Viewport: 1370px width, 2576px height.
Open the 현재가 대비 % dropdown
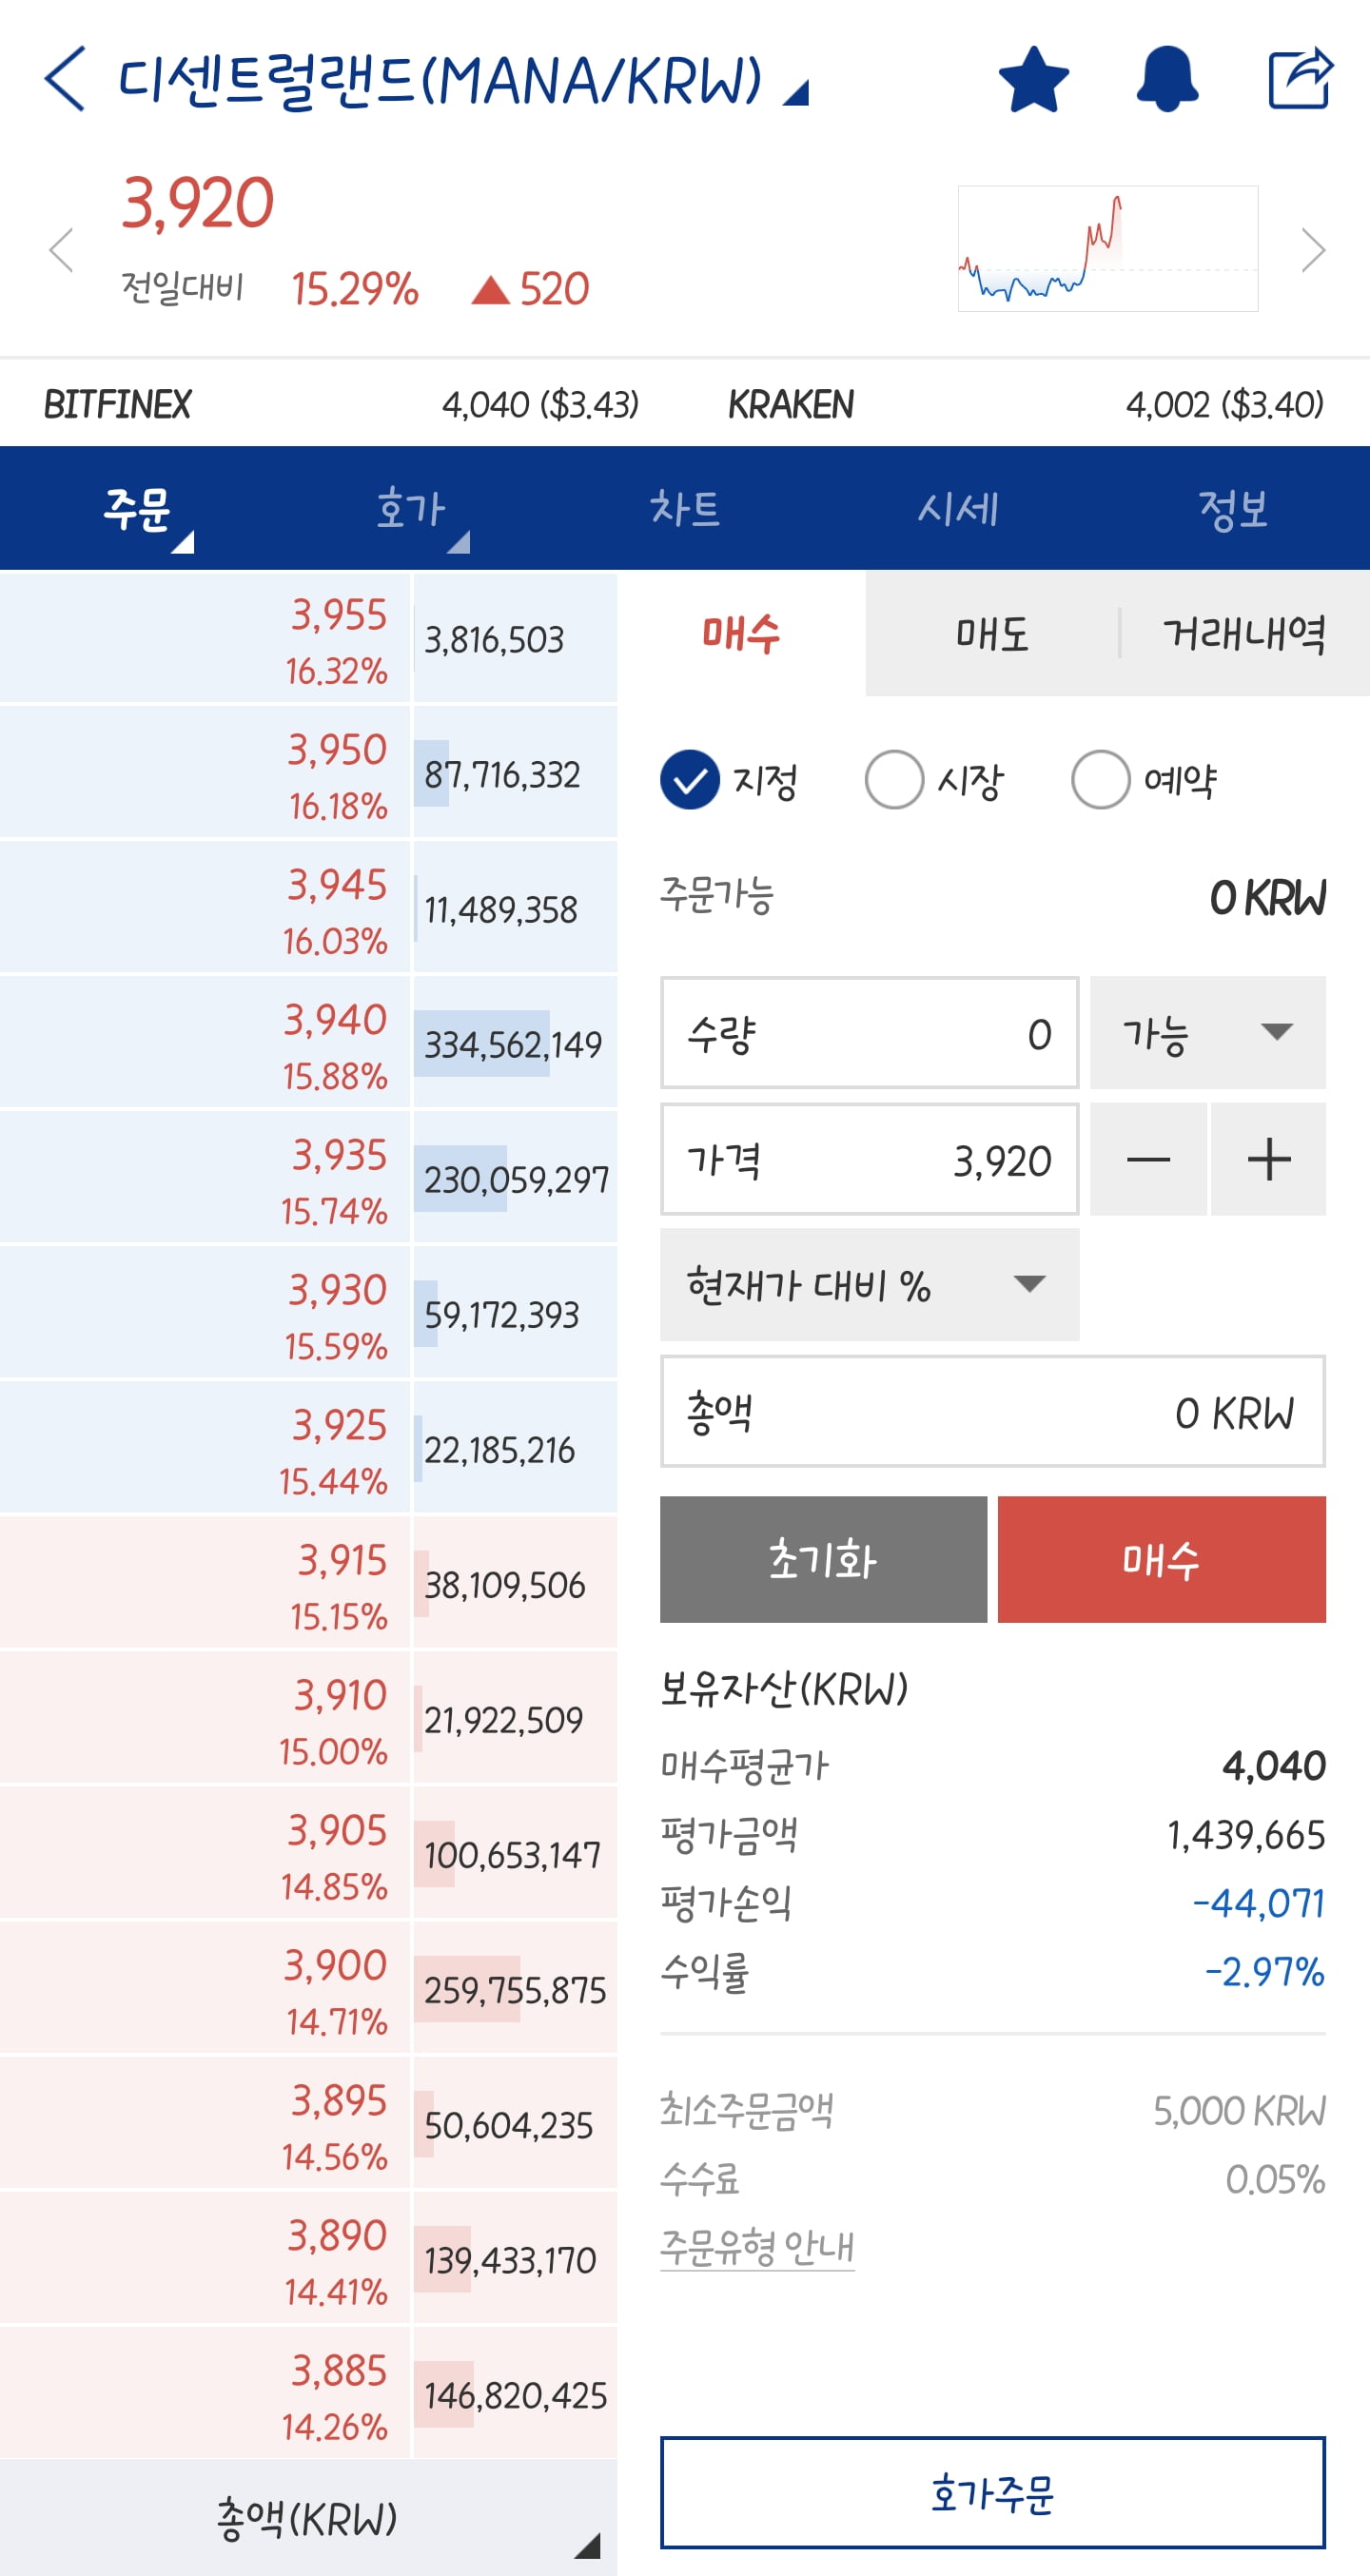(x=869, y=1285)
